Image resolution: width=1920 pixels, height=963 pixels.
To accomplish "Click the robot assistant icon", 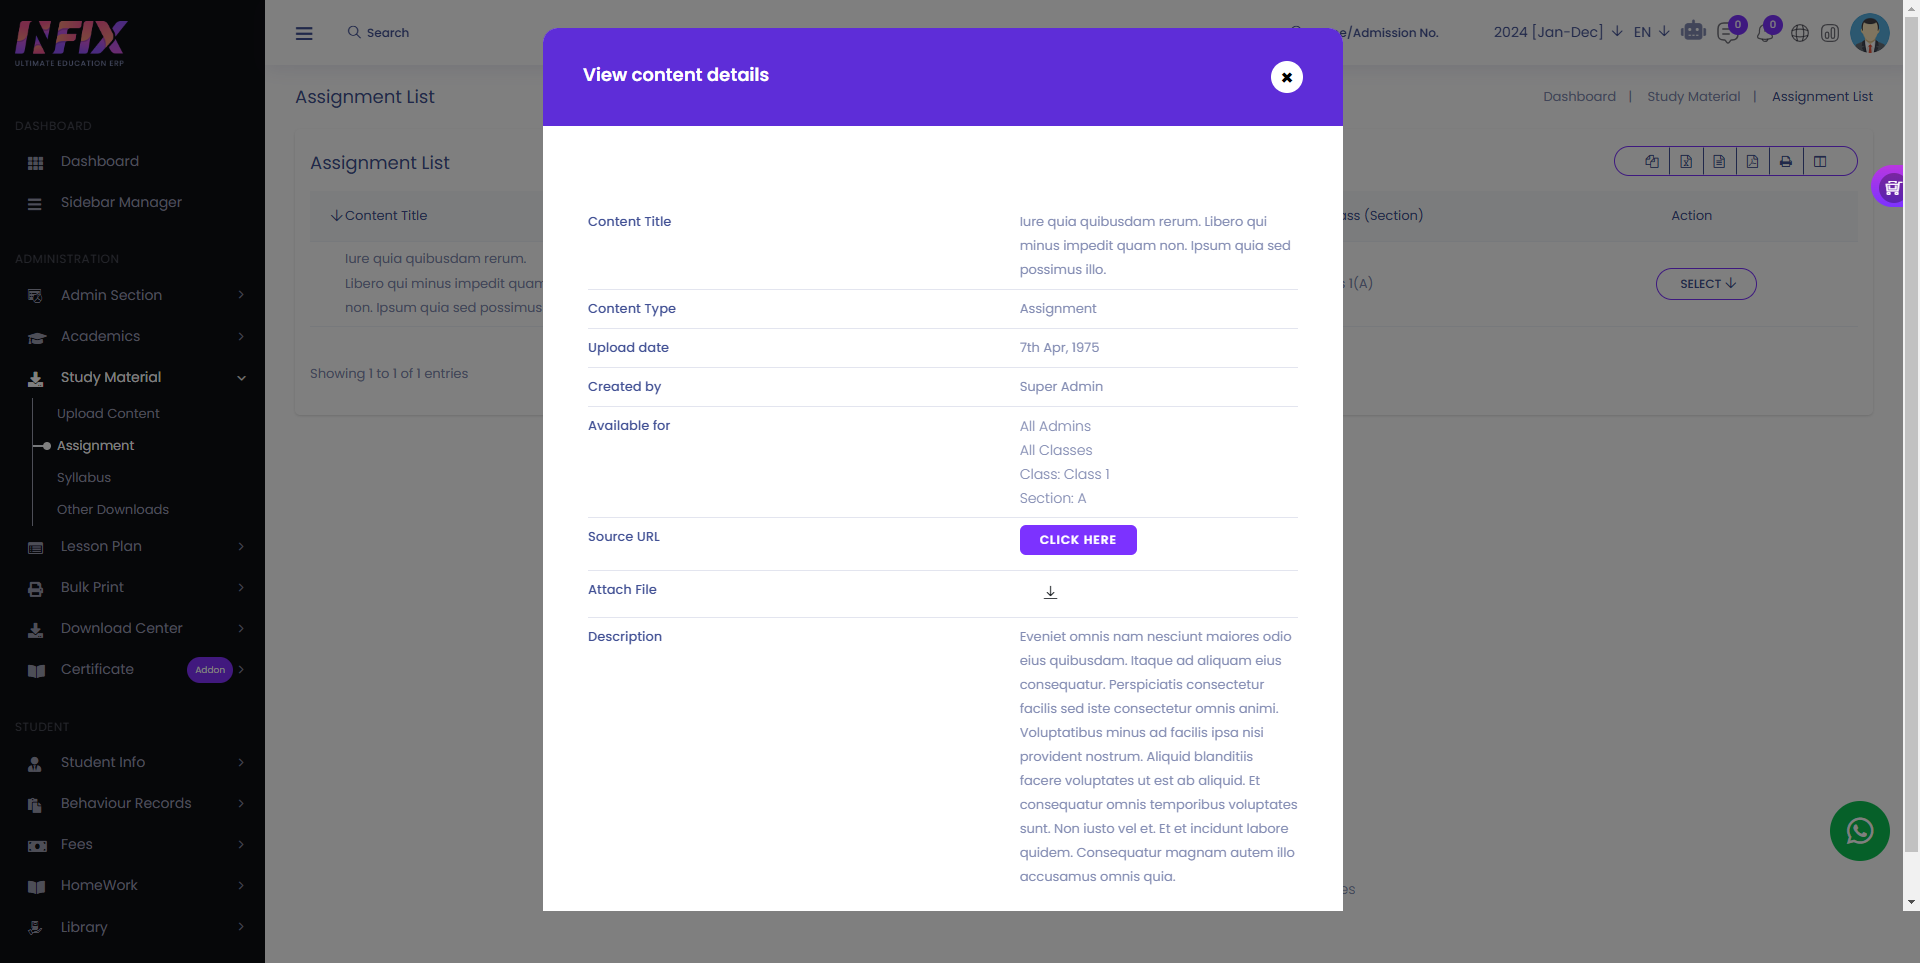I will (x=1693, y=32).
